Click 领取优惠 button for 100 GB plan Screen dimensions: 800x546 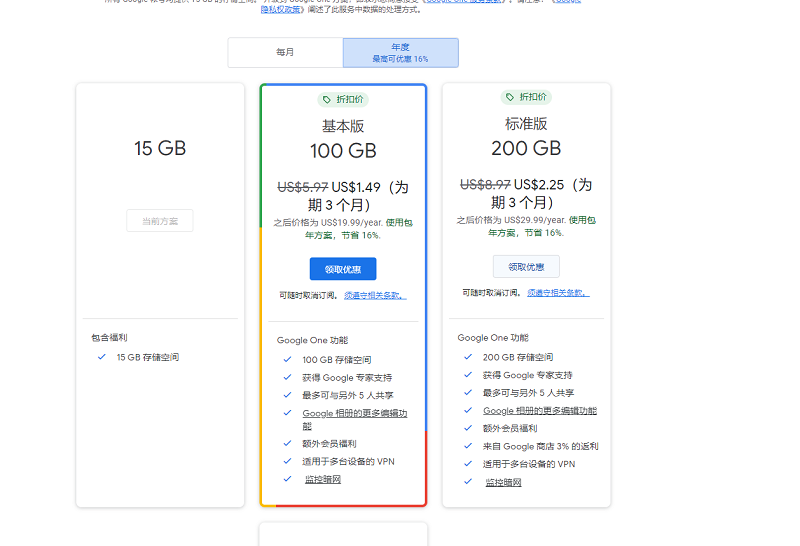click(x=343, y=269)
